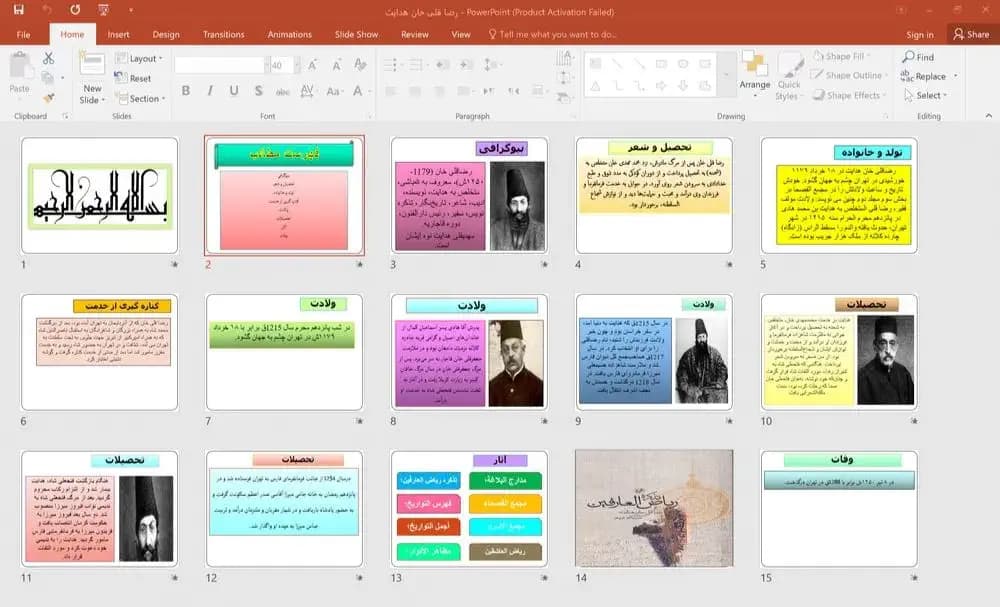This screenshot has height=607, width=1000.
Task: Switch to the Animations tab
Action: pyautogui.click(x=290, y=34)
